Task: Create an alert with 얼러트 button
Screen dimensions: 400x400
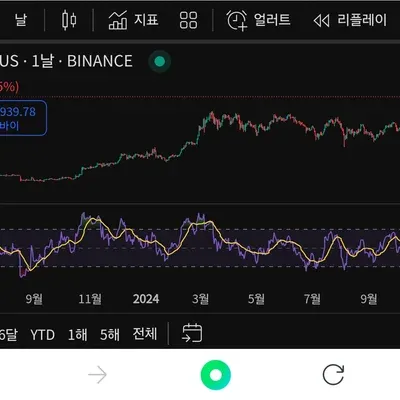Action: (x=258, y=20)
